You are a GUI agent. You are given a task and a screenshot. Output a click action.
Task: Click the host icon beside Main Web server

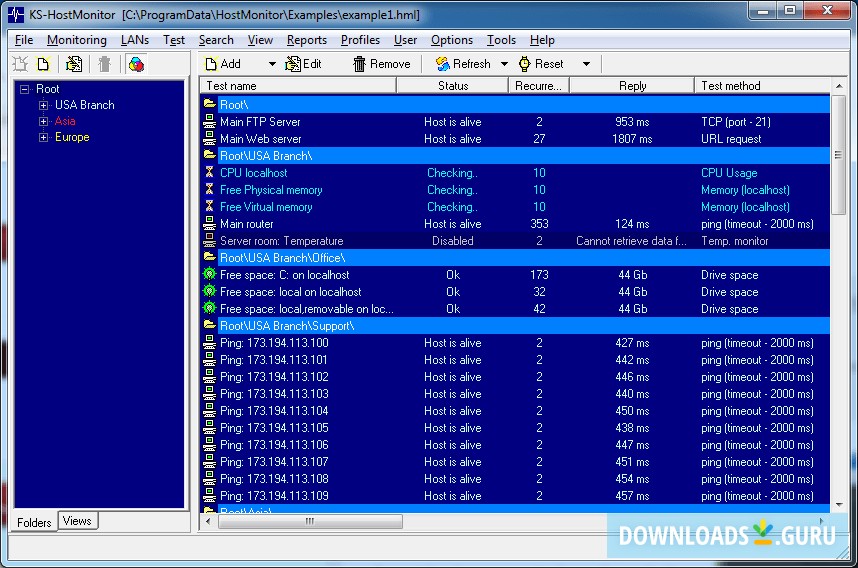(x=209, y=138)
